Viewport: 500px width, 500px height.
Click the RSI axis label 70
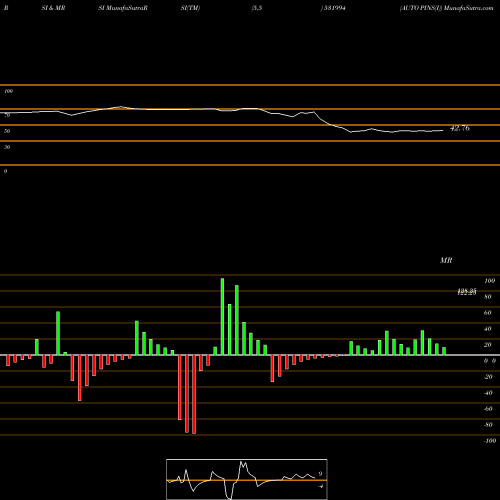coord(7,115)
